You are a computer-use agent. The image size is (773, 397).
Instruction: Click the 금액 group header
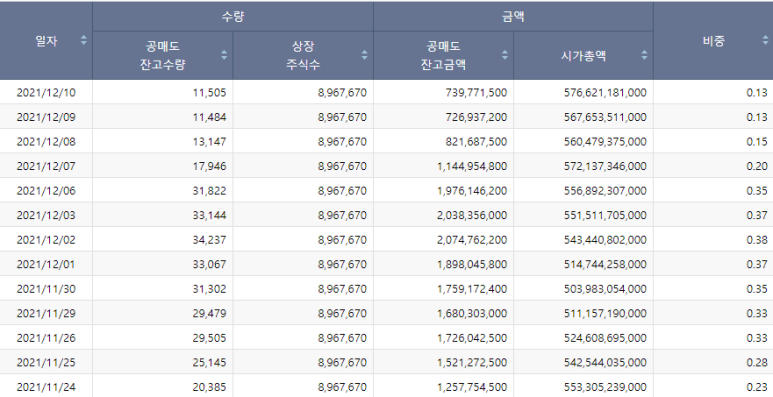pyautogui.click(x=513, y=16)
